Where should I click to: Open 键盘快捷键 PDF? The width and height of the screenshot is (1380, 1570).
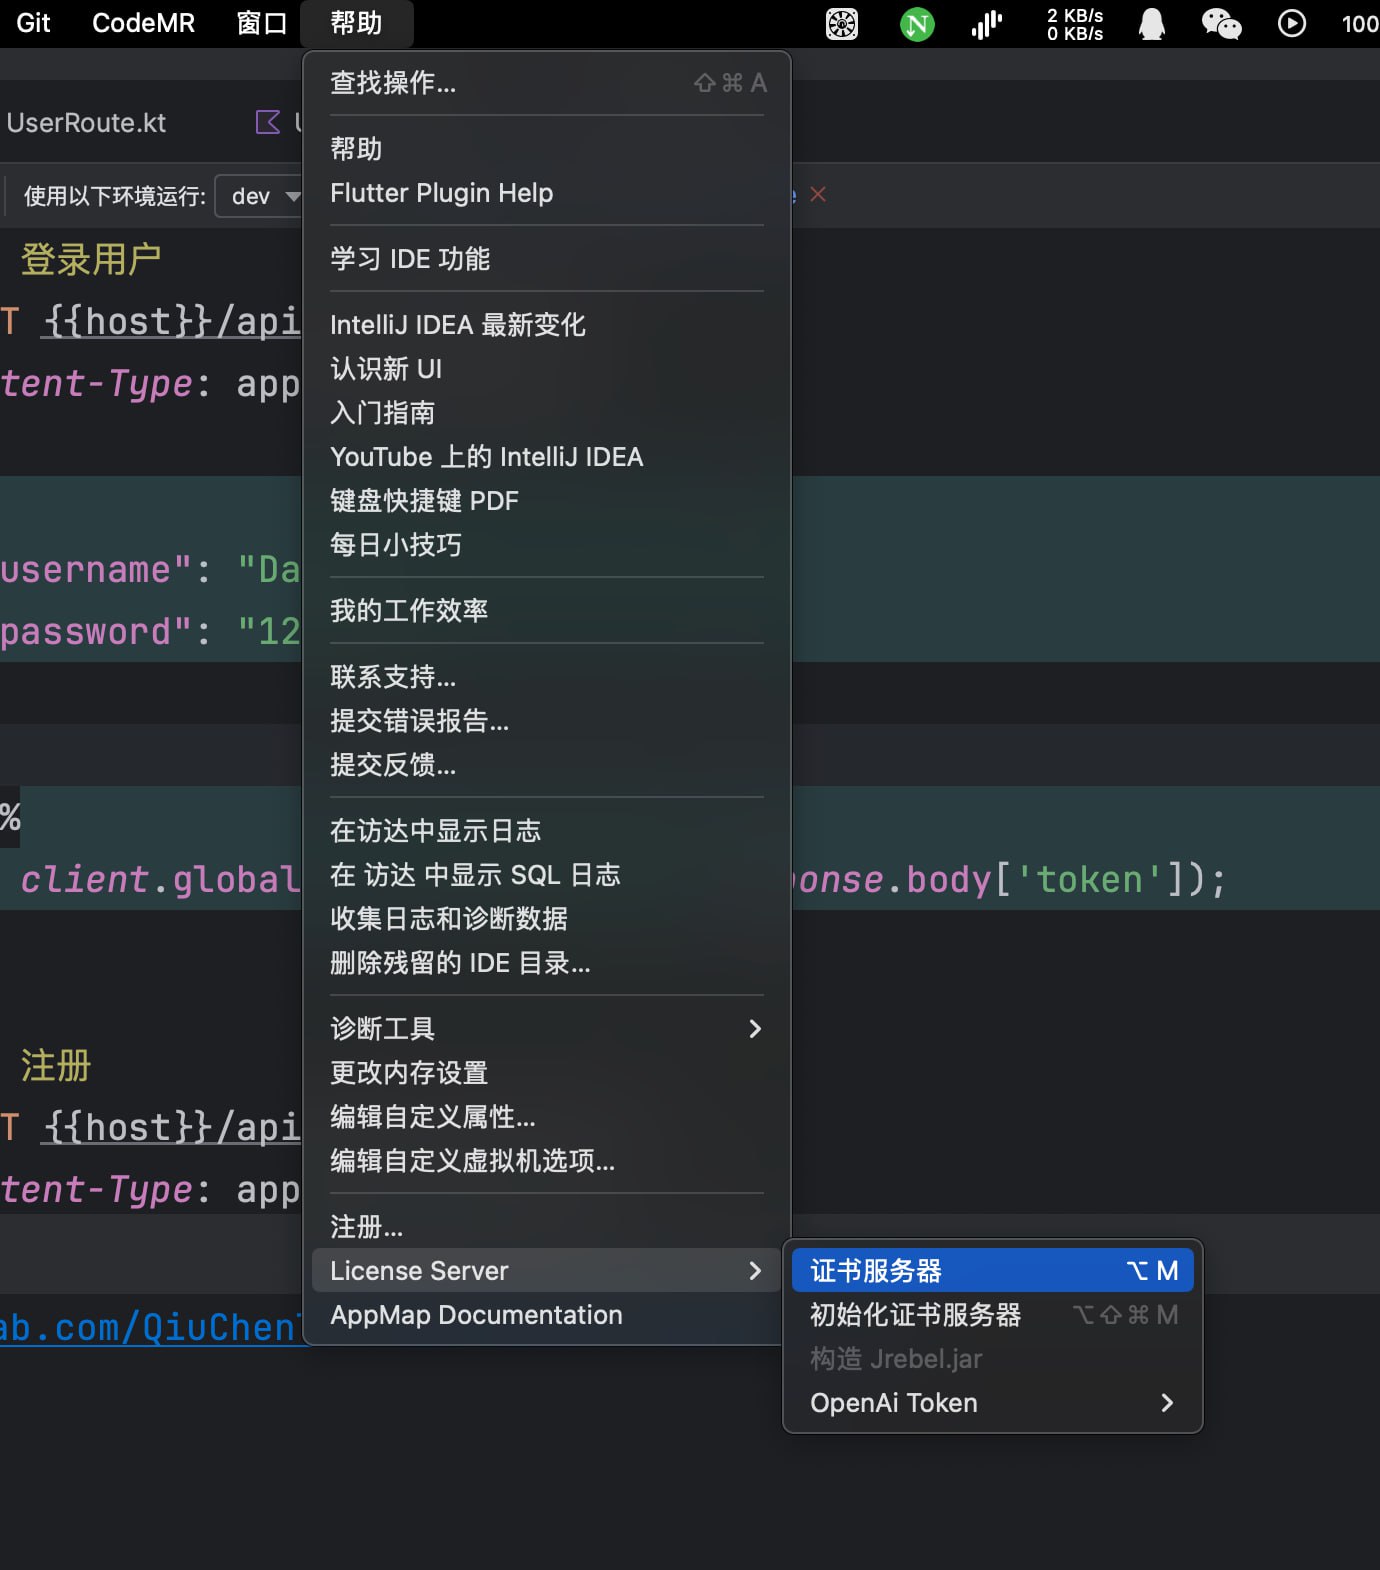tap(547, 501)
